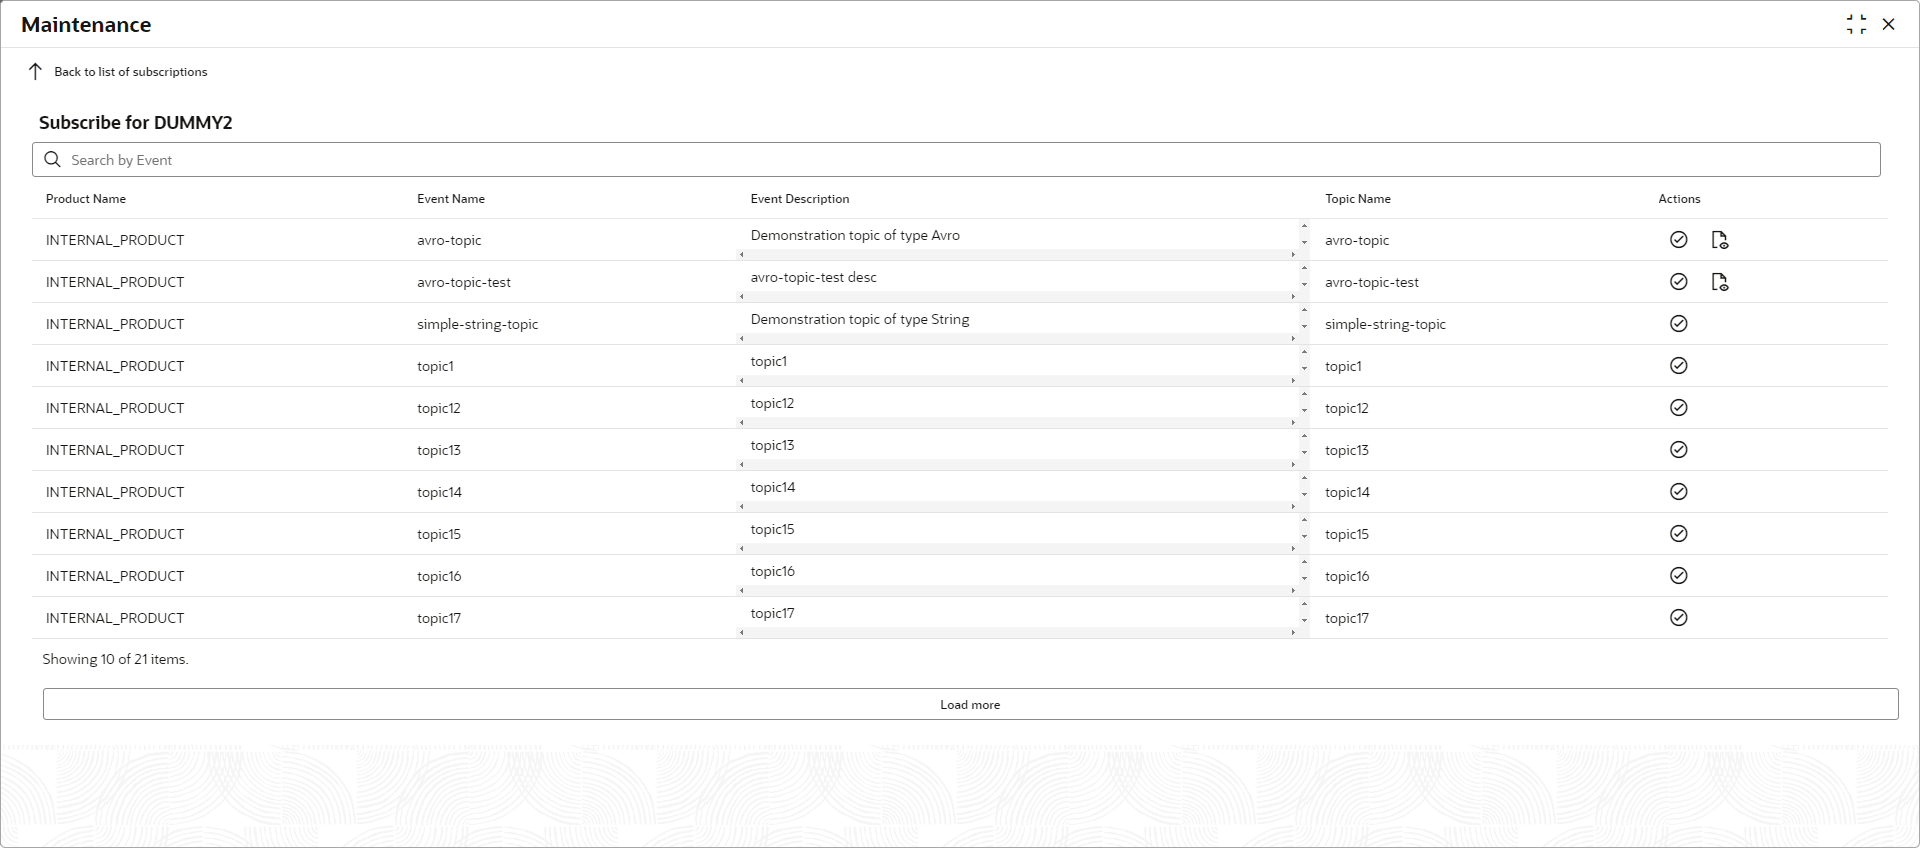This screenshot has height=848, width=1920.
Task: Click subscribe checkmark in topic1 row
Action: [1678, 366]
